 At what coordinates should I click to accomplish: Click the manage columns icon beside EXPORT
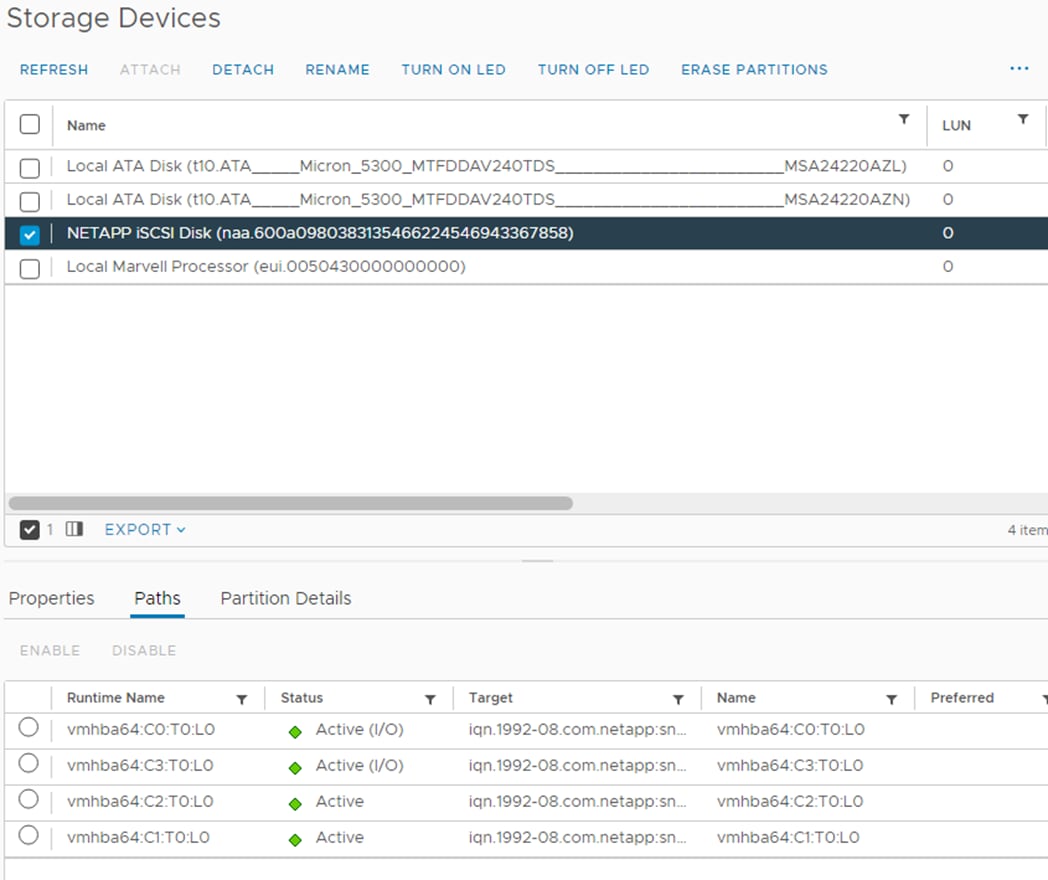74,529
